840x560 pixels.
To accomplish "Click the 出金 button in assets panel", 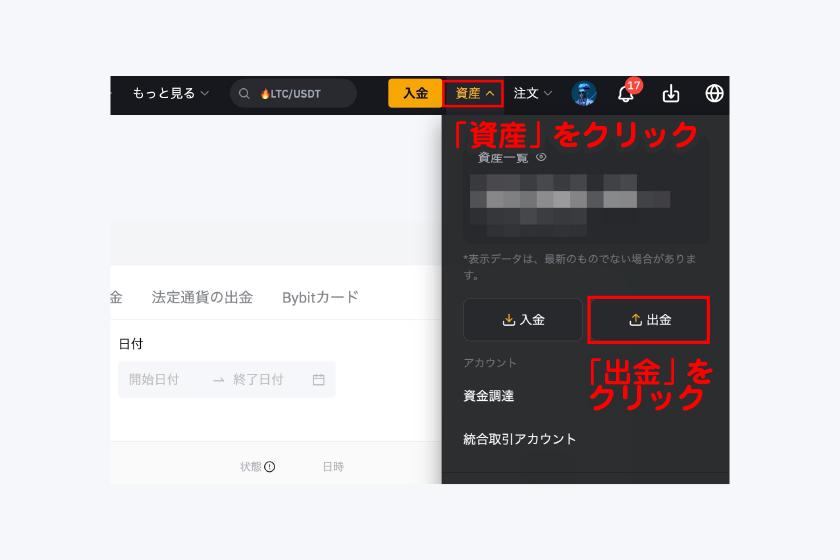I will 649,320.
